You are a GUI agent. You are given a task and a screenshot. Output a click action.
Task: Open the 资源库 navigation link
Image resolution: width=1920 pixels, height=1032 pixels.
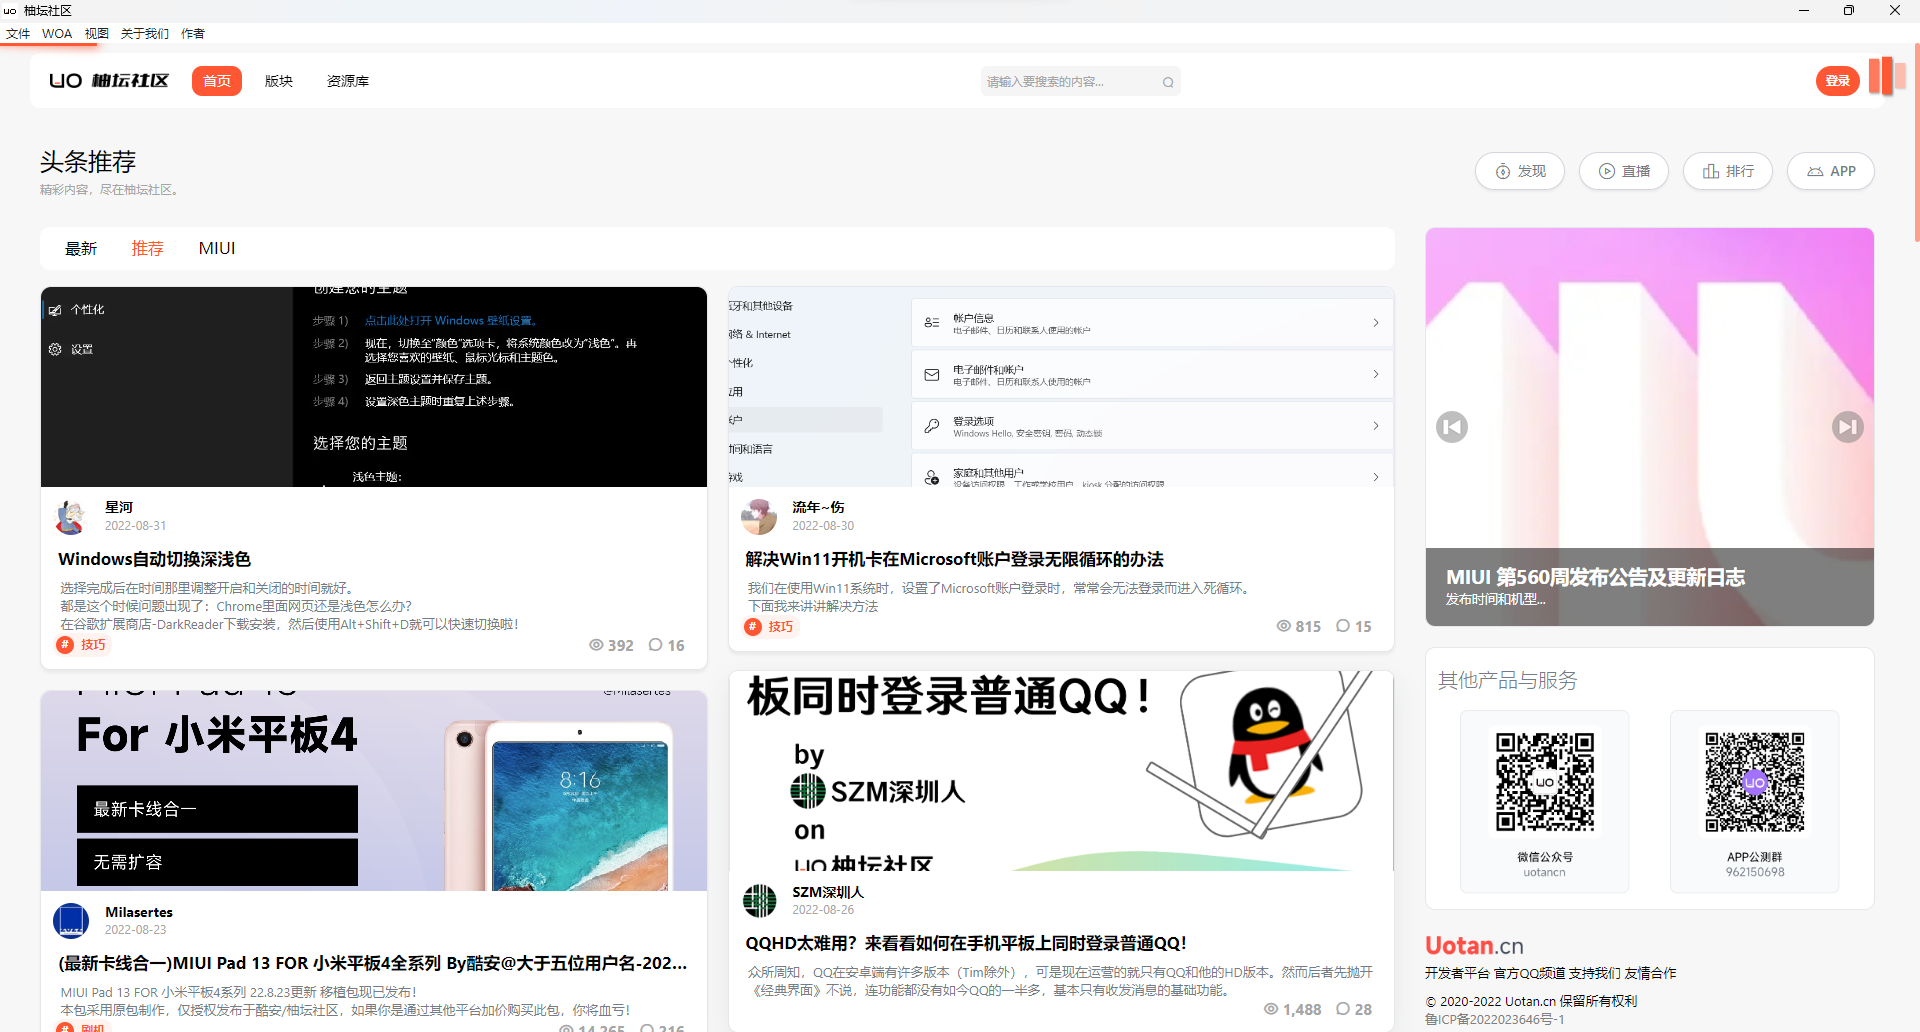348,81
